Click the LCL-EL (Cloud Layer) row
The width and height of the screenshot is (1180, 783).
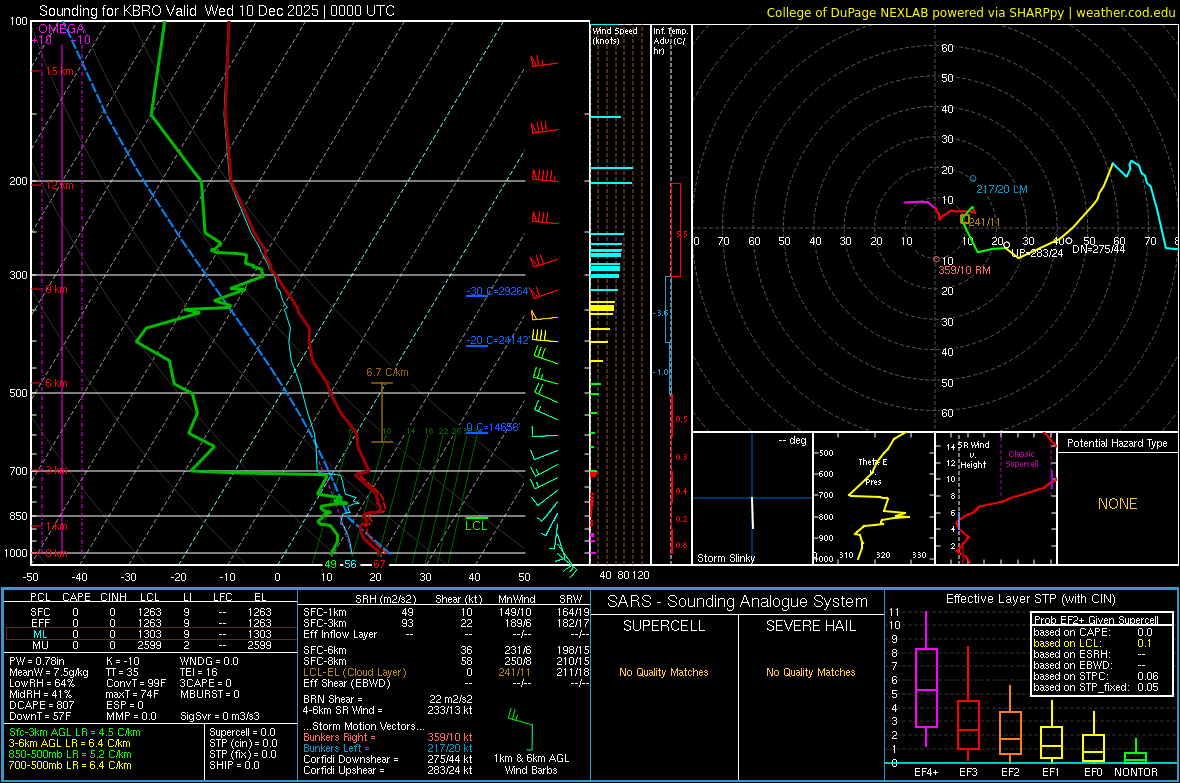pos(446,672)
